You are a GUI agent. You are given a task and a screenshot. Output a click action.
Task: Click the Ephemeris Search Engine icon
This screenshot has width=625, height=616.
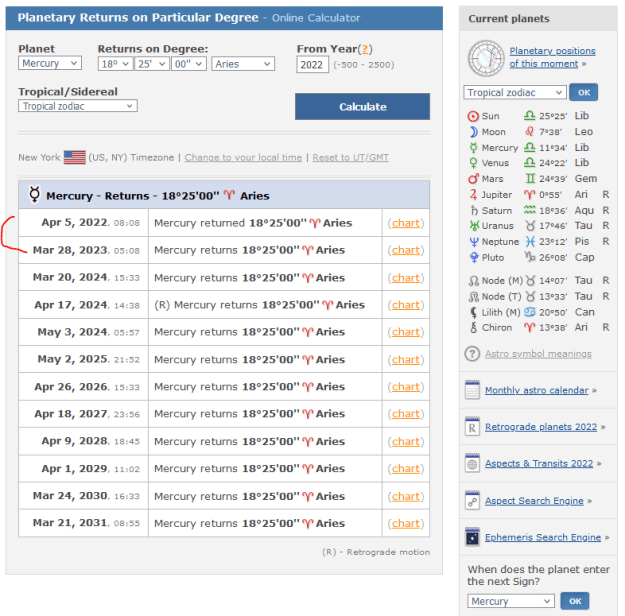coord(472,537)
